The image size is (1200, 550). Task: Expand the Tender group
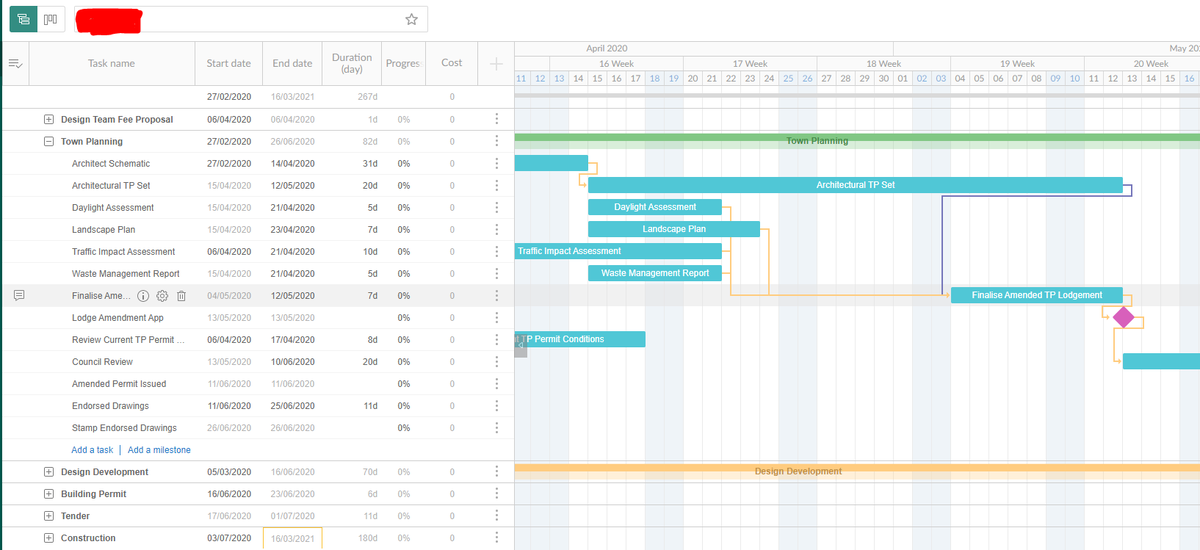pos(48,515)
